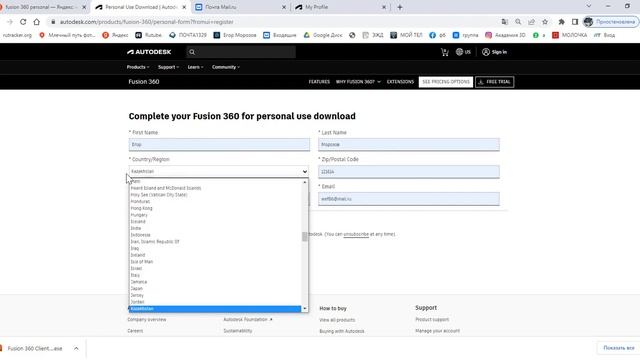Screen dimensions: 640x360
Task: Click the country list scroll down arrow
Action: click(304, 309)
